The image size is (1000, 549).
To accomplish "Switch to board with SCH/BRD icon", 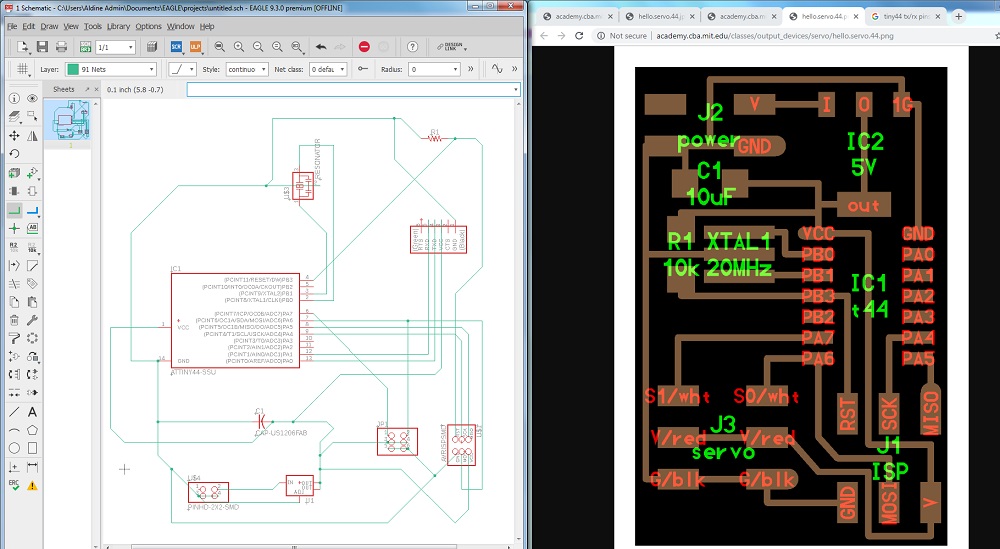I will 85,47.
